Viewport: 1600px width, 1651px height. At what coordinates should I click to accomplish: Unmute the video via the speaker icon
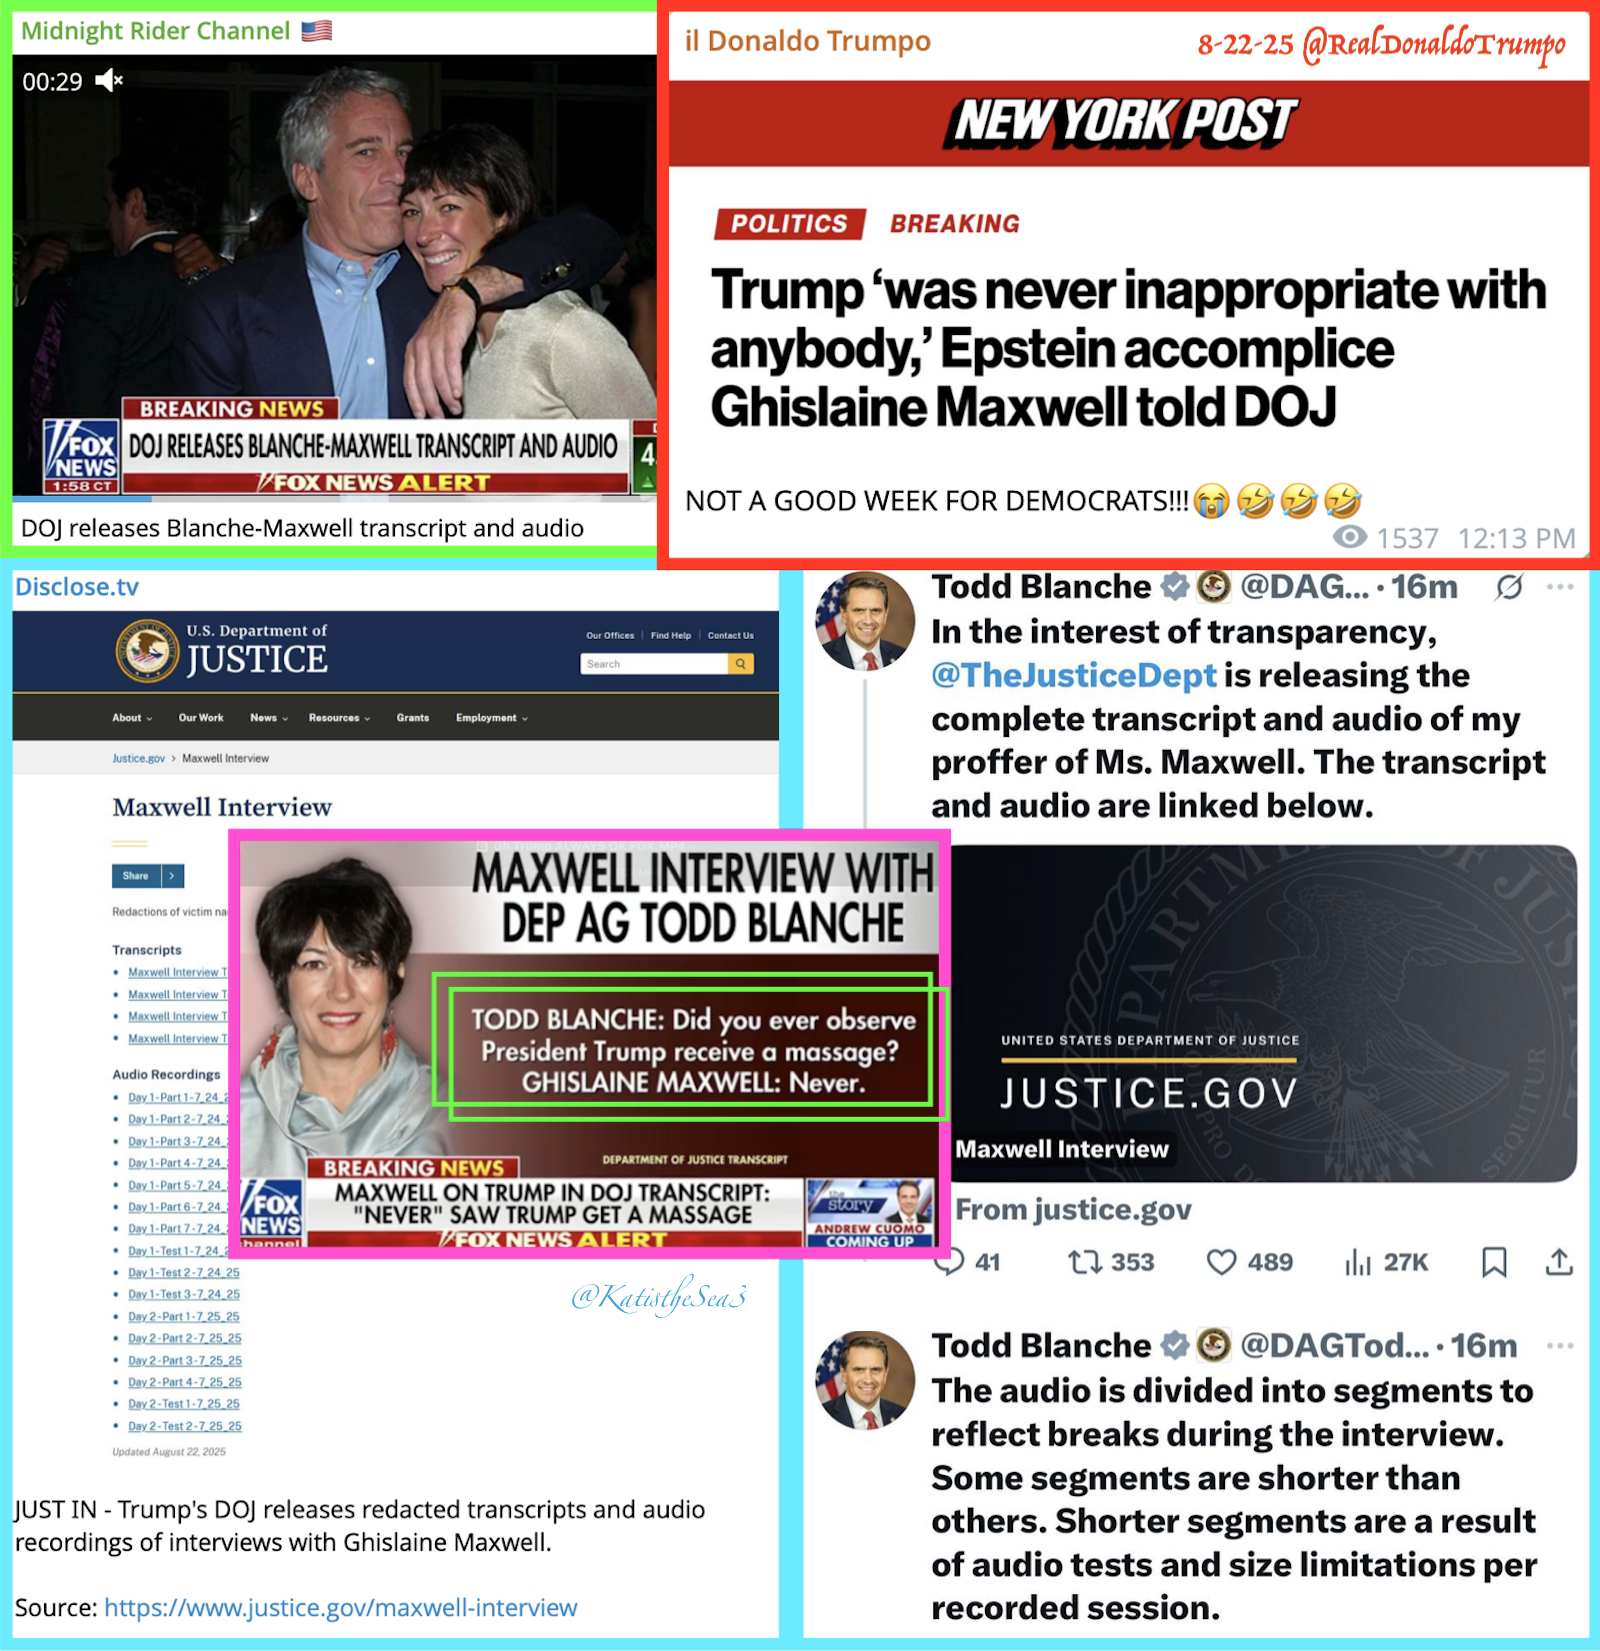(x=108, y=81)
